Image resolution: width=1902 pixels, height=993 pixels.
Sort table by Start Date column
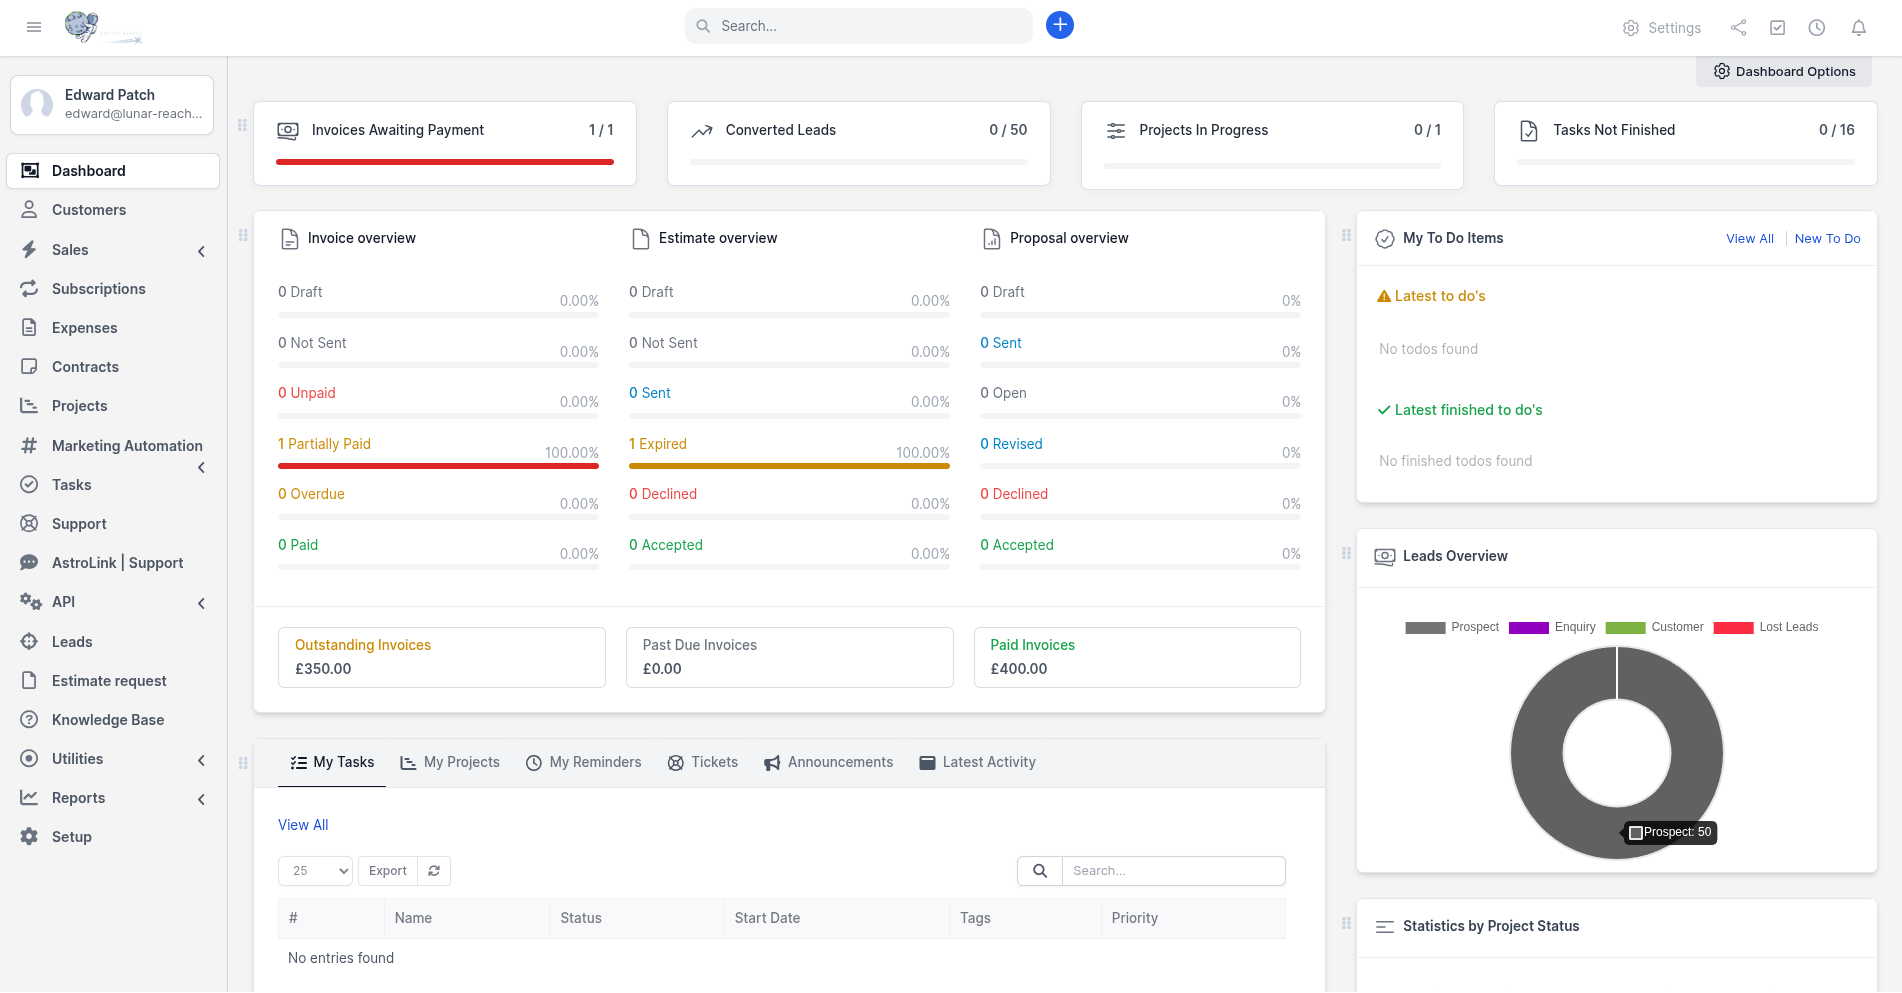pos(837,918)
